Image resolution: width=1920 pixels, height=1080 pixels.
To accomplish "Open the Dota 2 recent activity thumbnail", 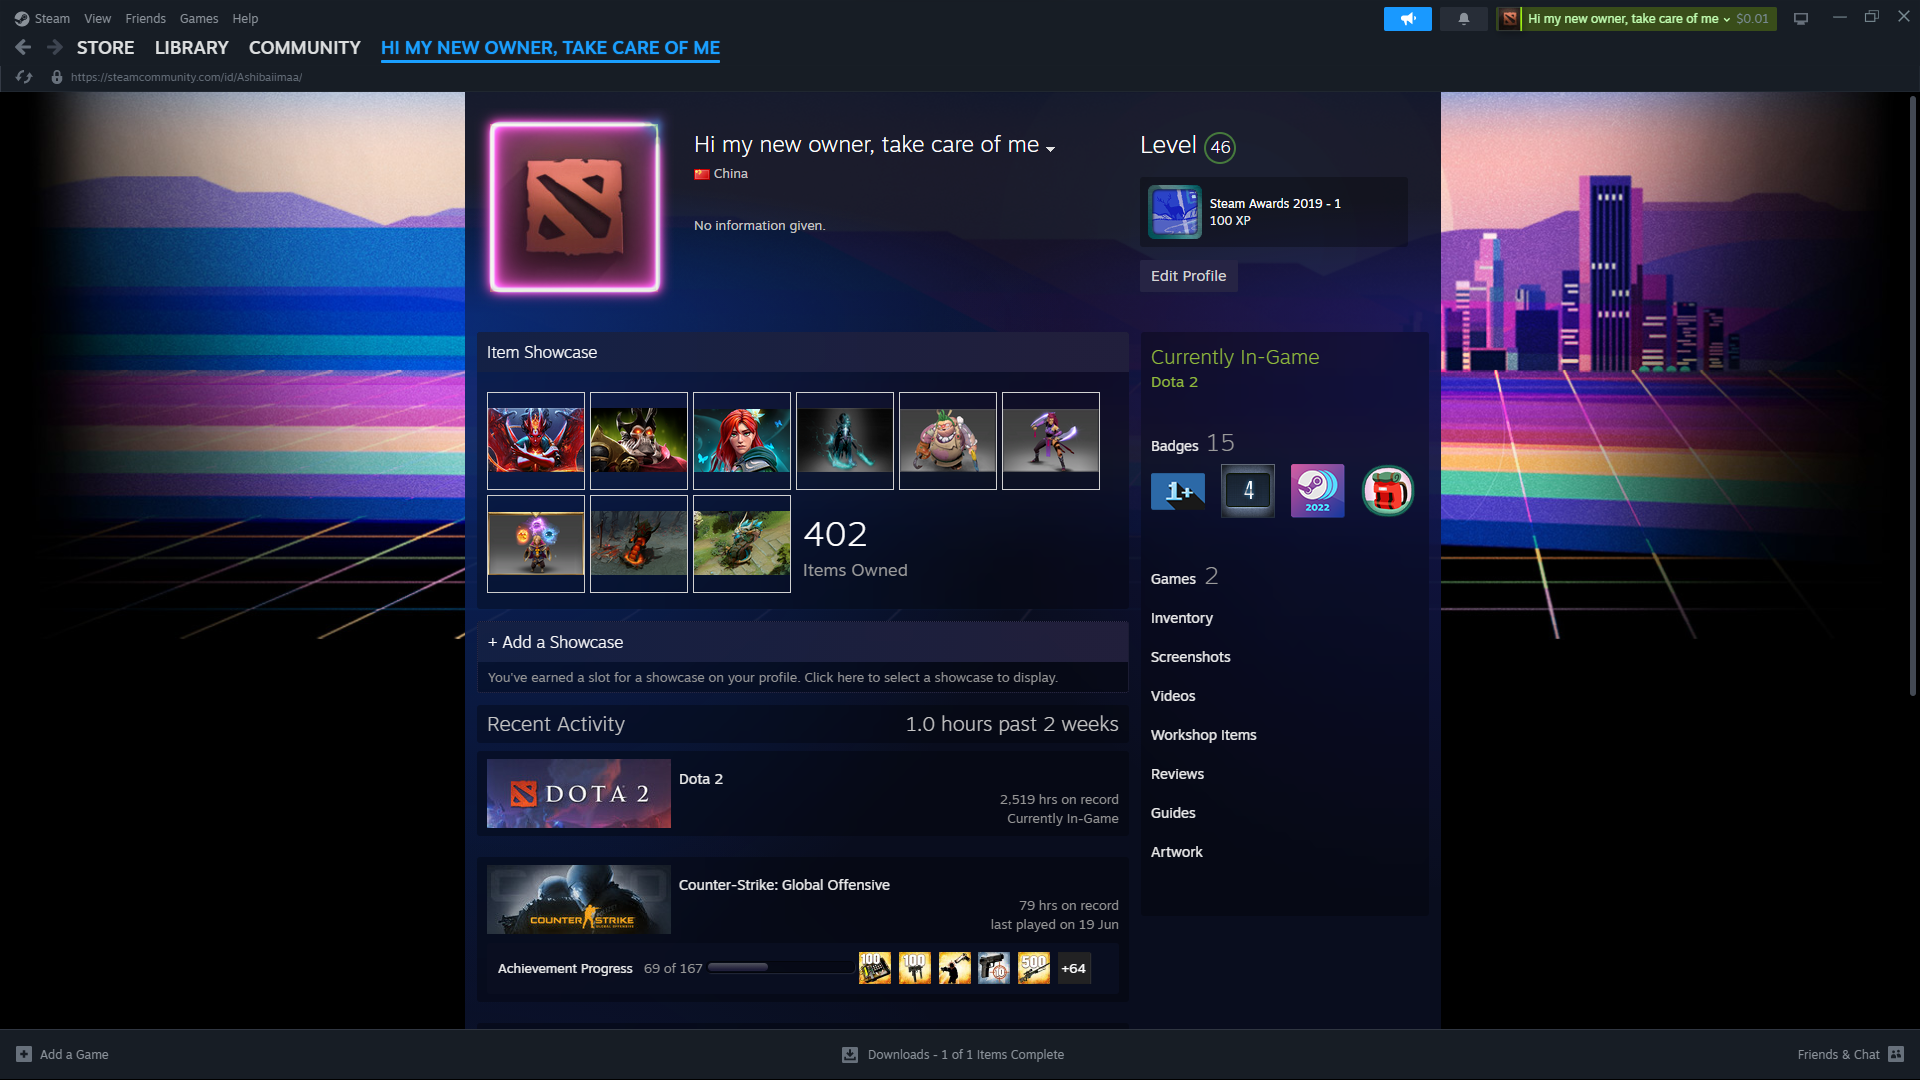I will pos(578,793).
